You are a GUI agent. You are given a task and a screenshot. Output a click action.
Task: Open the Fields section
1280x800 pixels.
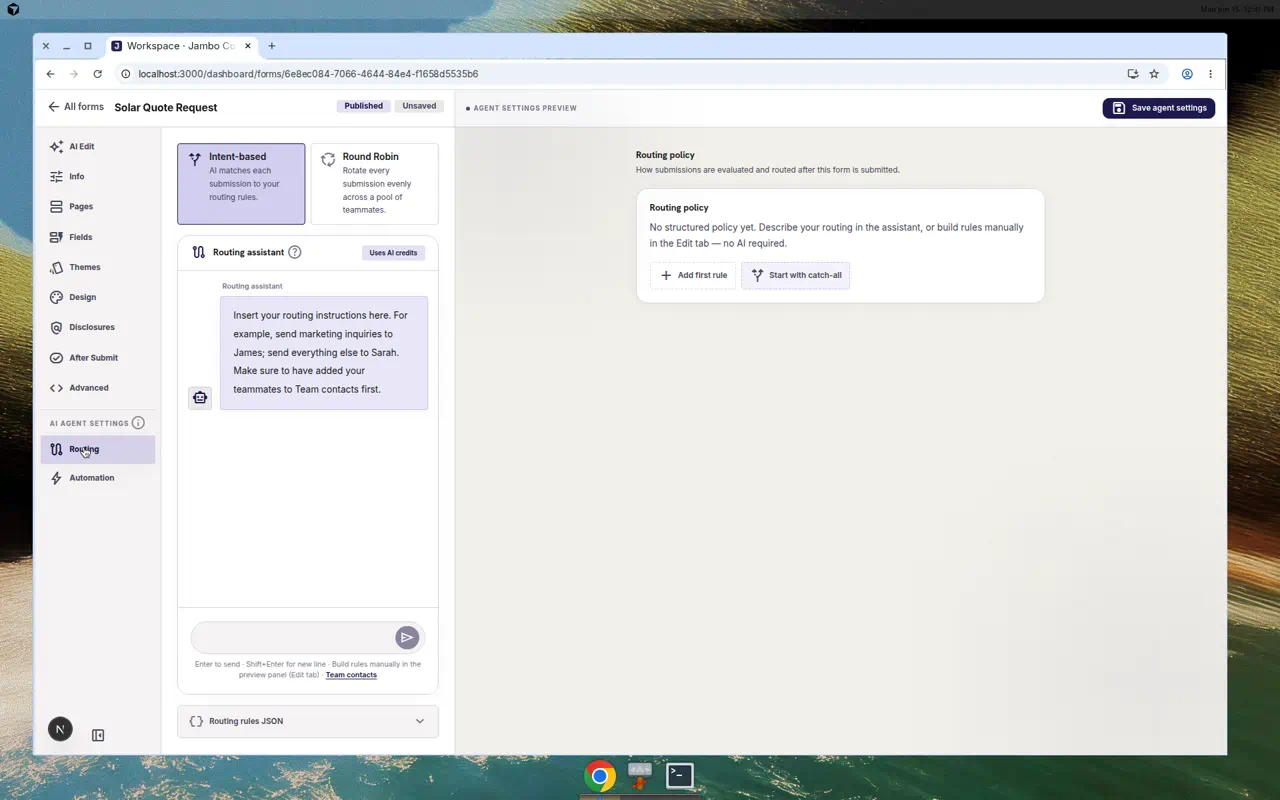[98, 237]
